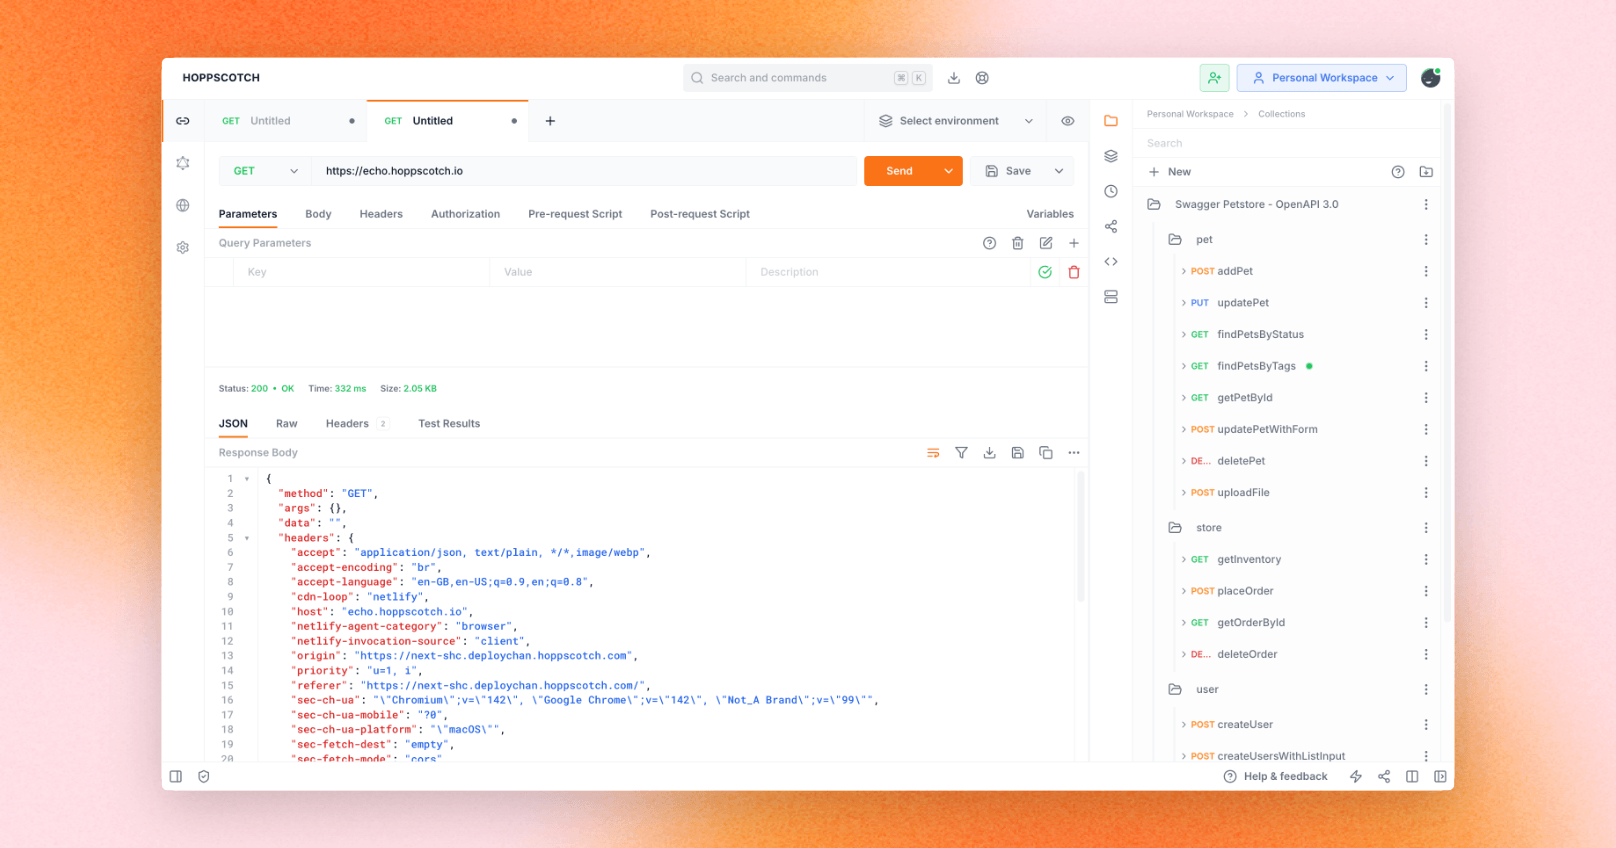Open the Realtime globe icon in sidebar
Screen dimensions: 1616x848
point(183,206)
